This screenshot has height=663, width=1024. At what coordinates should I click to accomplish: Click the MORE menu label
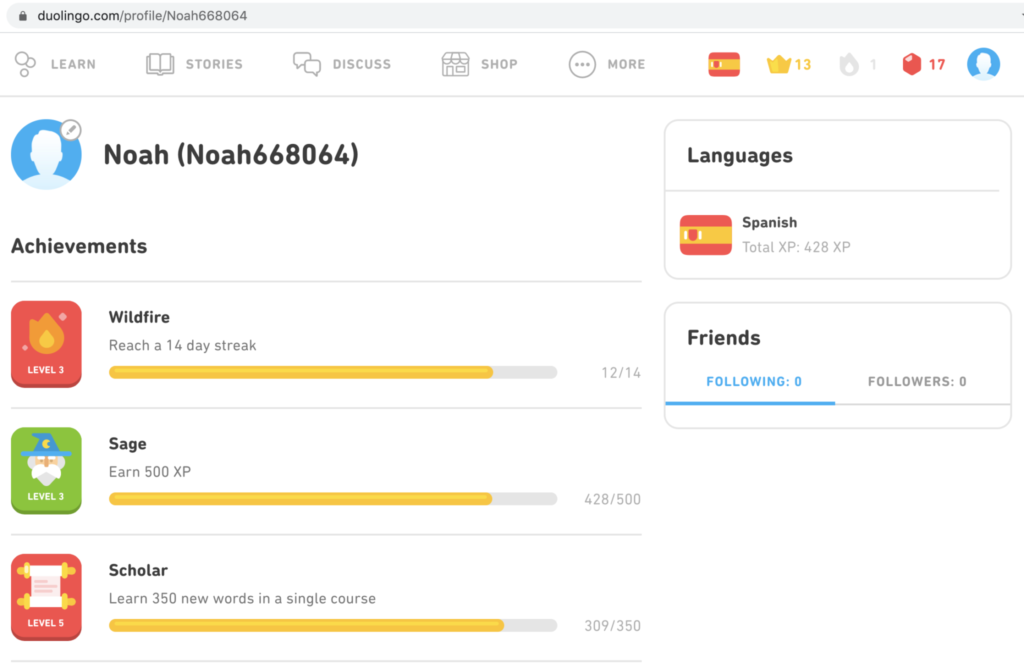(x=626, y=64)
